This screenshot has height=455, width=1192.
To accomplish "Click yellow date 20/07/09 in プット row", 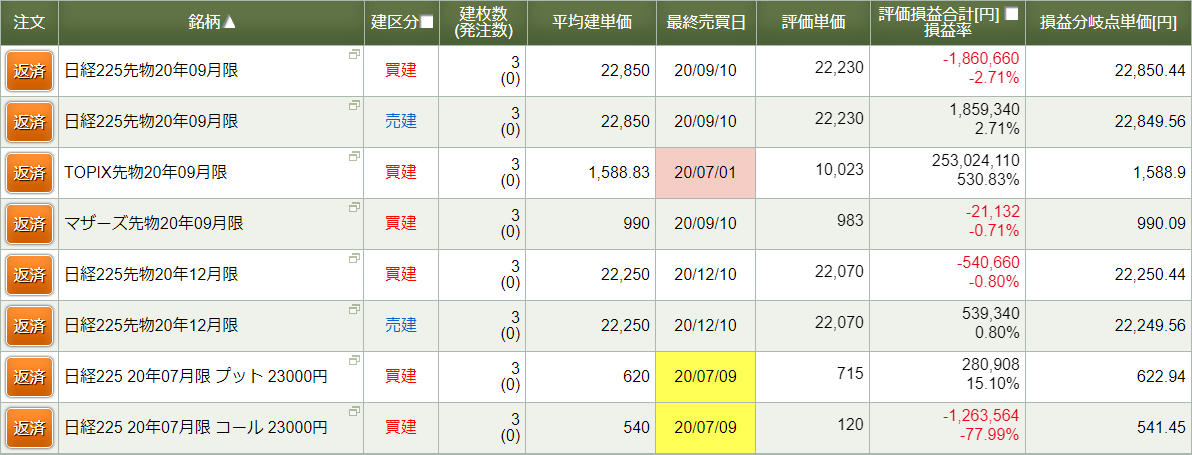I will click(x=705, y=376).
